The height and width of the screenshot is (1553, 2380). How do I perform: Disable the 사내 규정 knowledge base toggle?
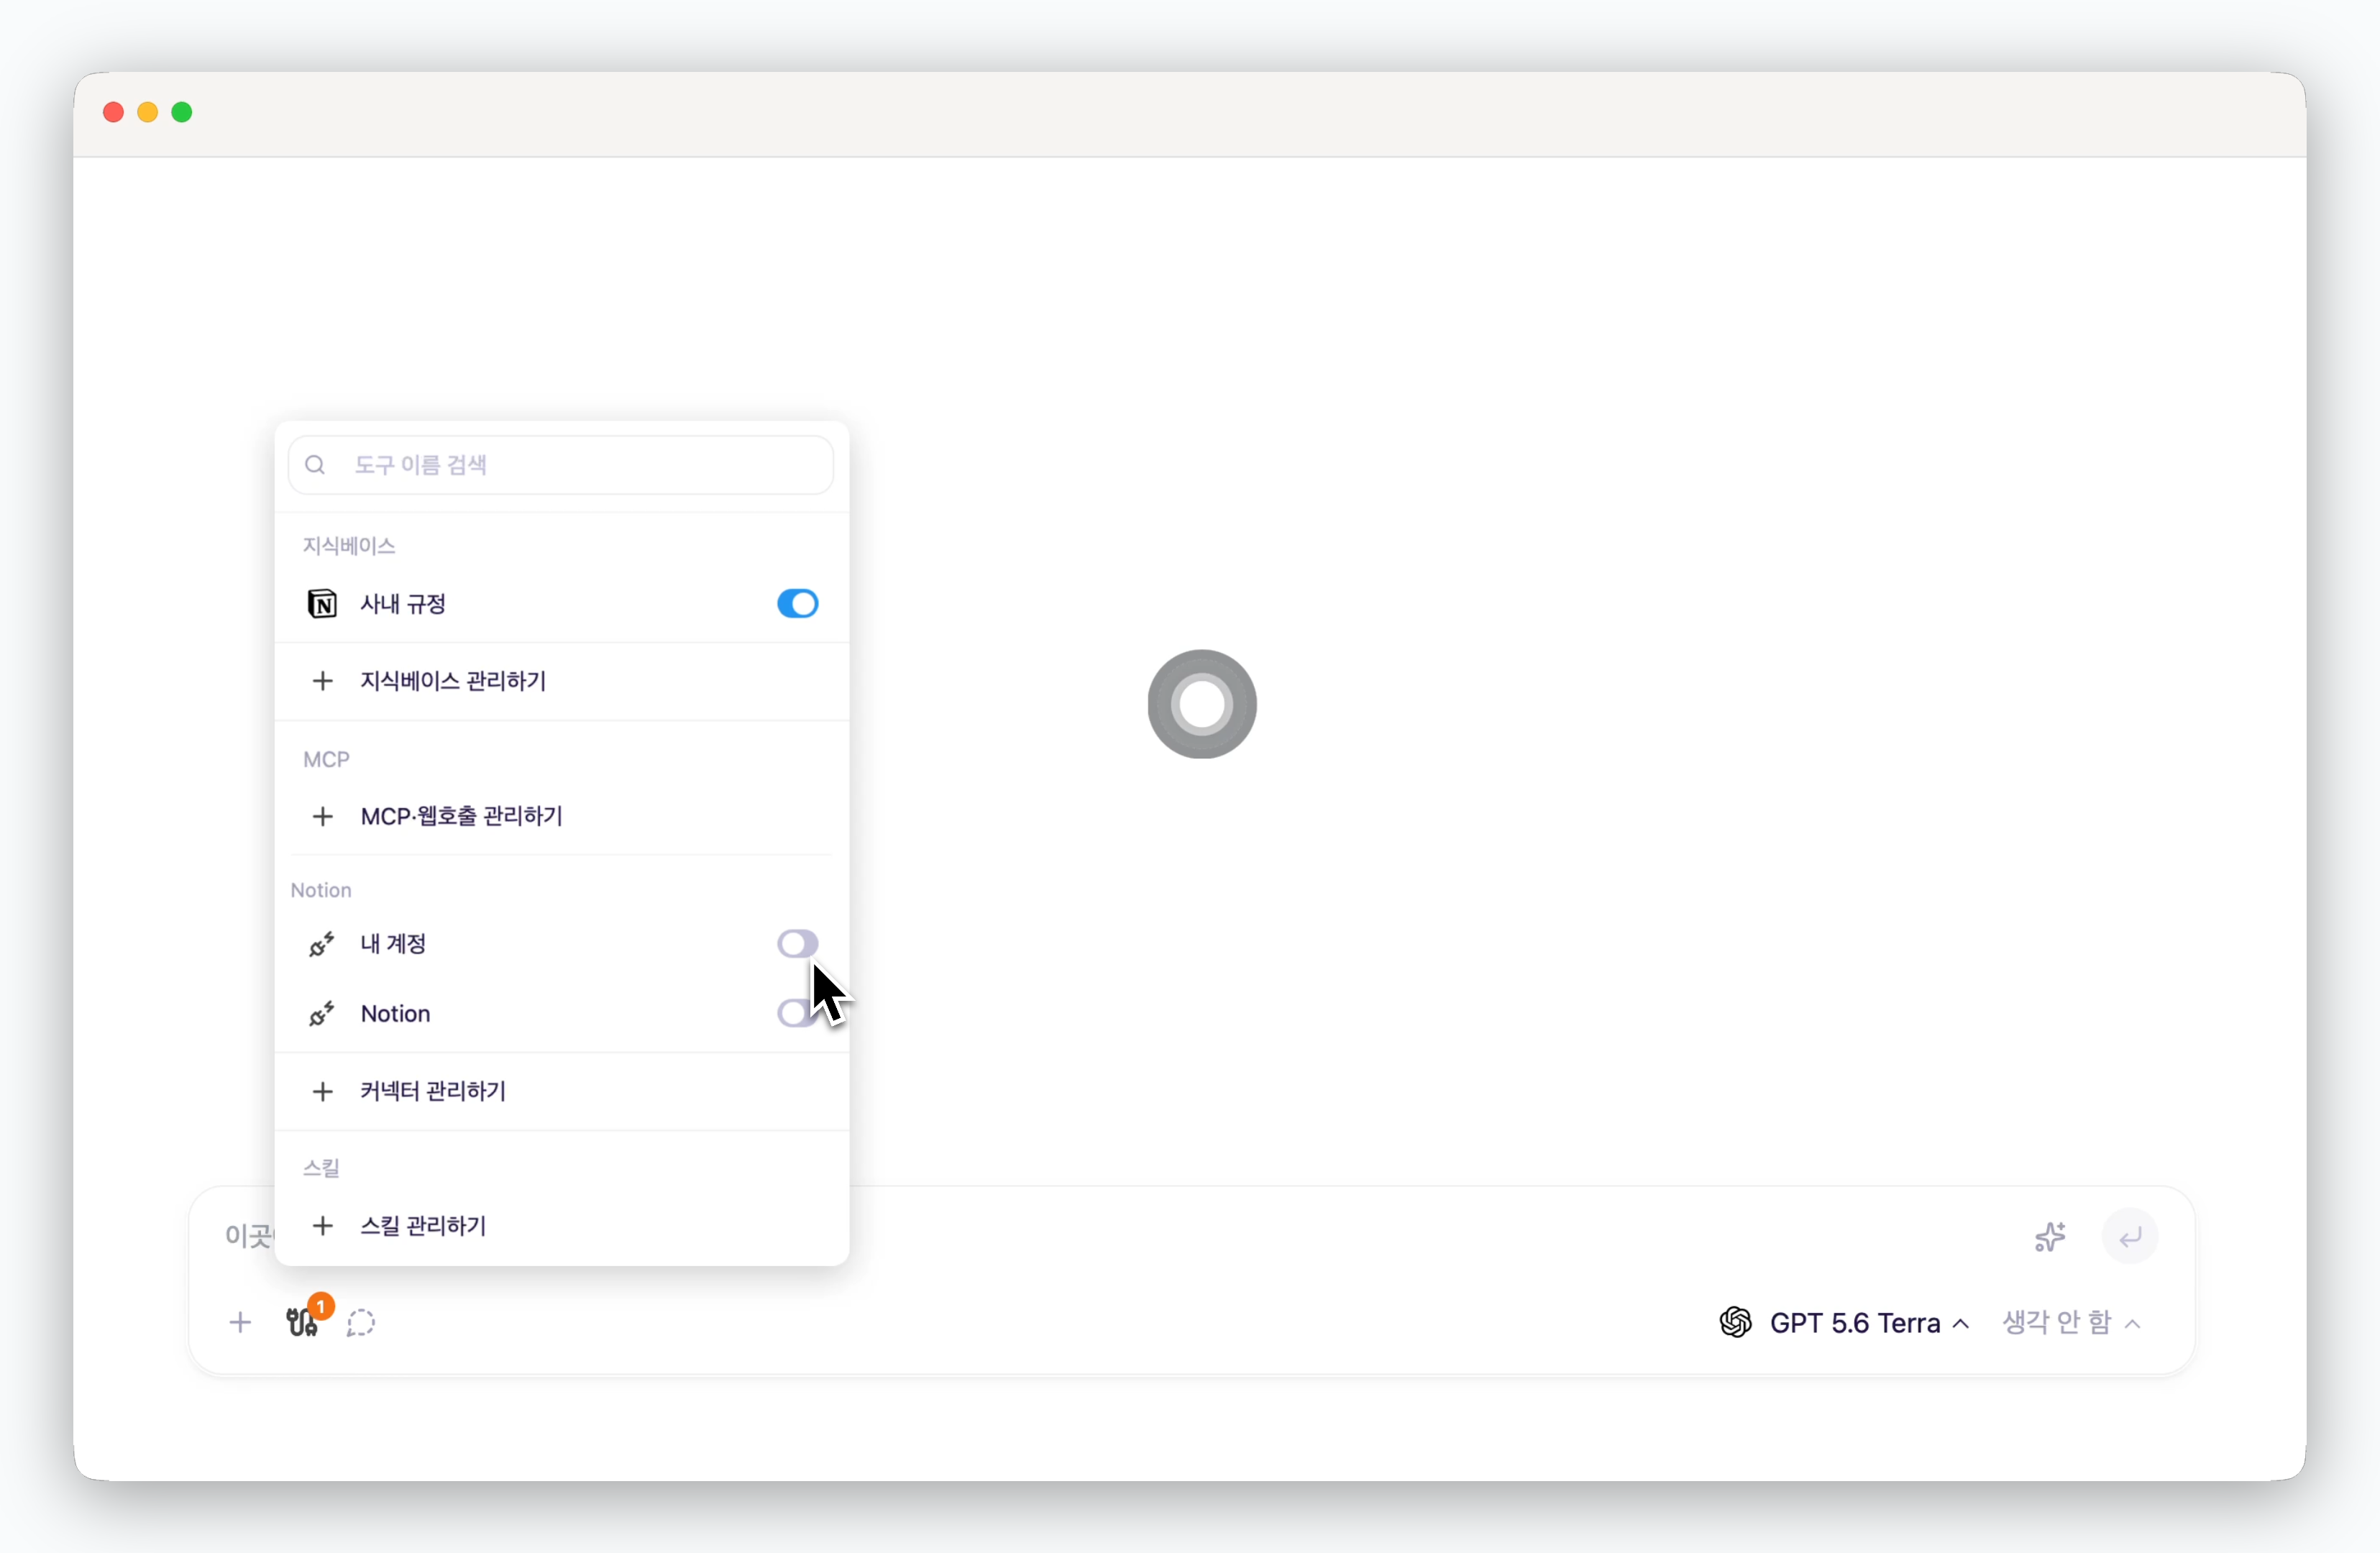click(x=797, y=603)
